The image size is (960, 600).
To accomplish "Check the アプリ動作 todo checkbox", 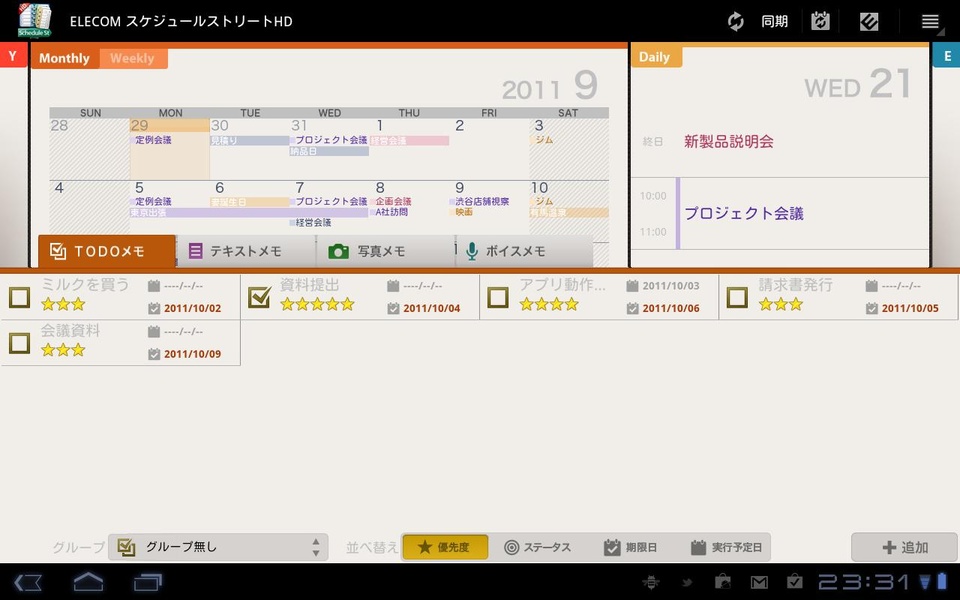I will [x=498, y=298].
